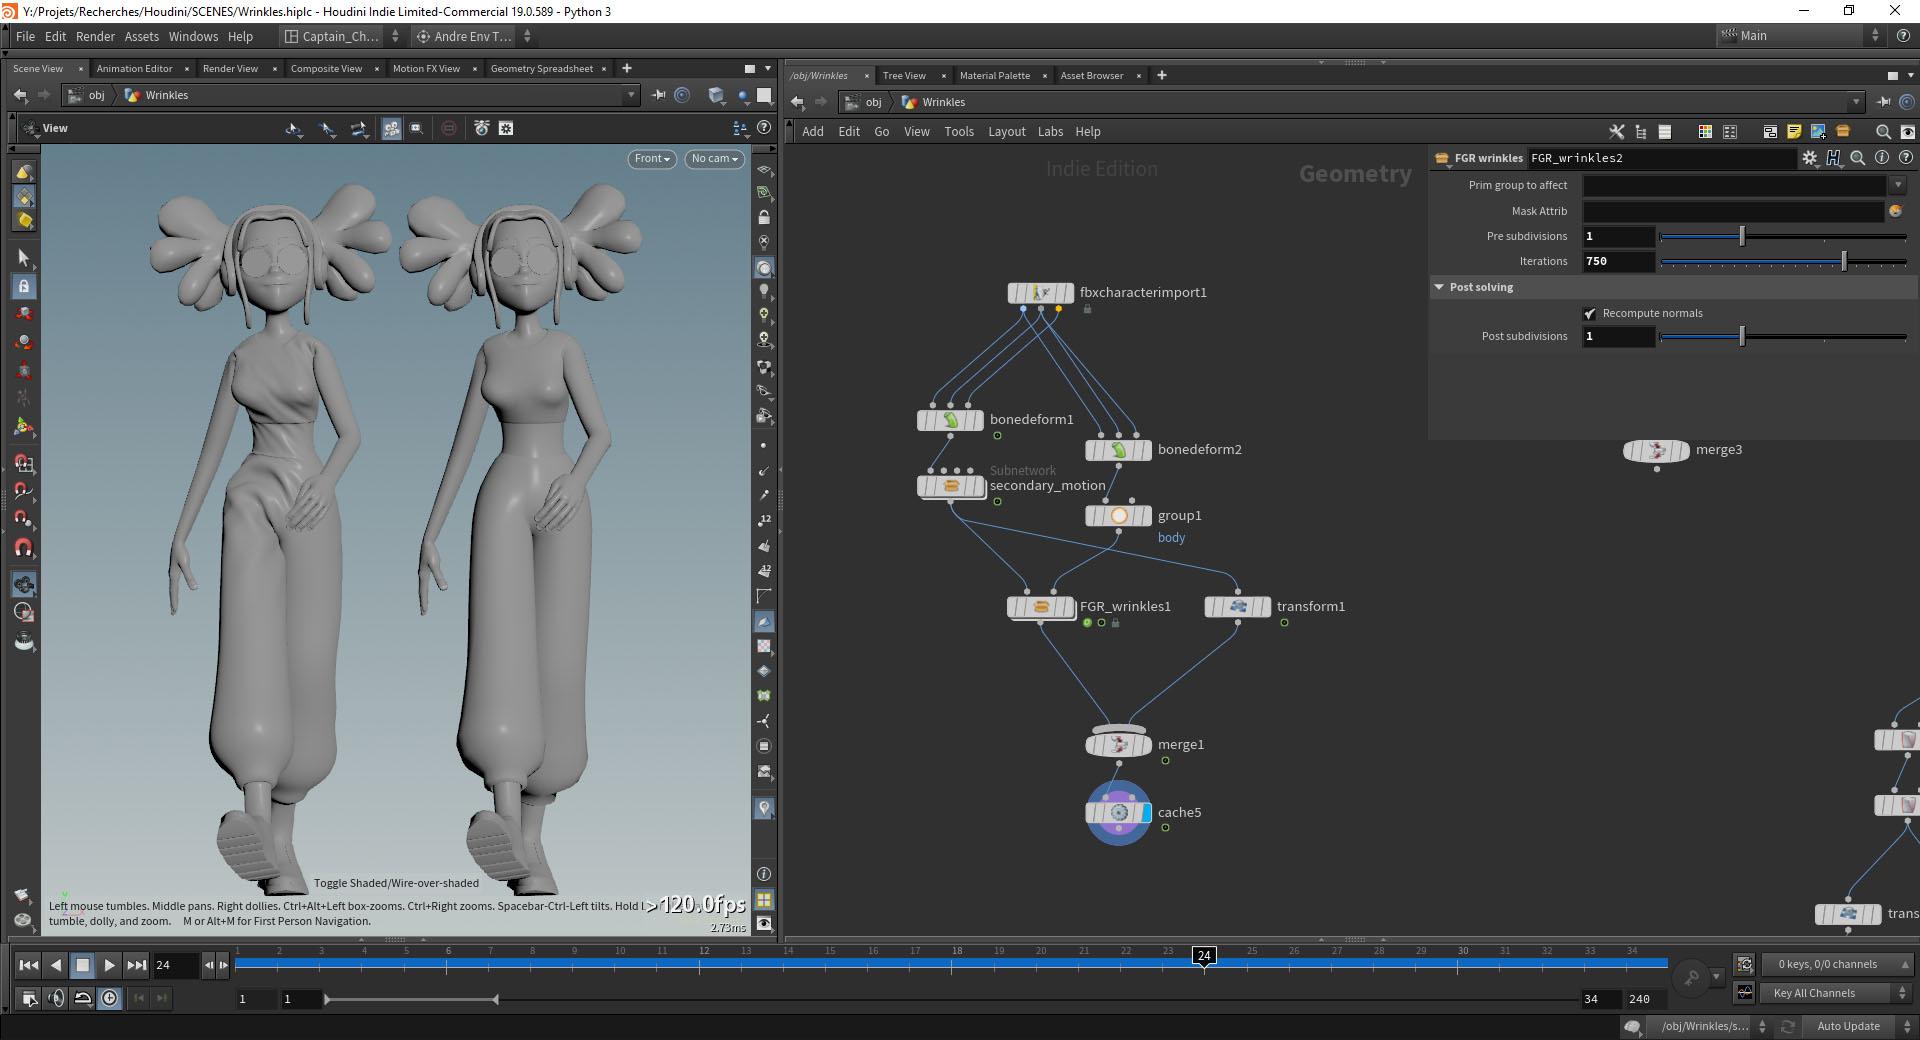Open parameter gear settings menu
Screen dimensions: 1920x1040
pos(1809,158)
